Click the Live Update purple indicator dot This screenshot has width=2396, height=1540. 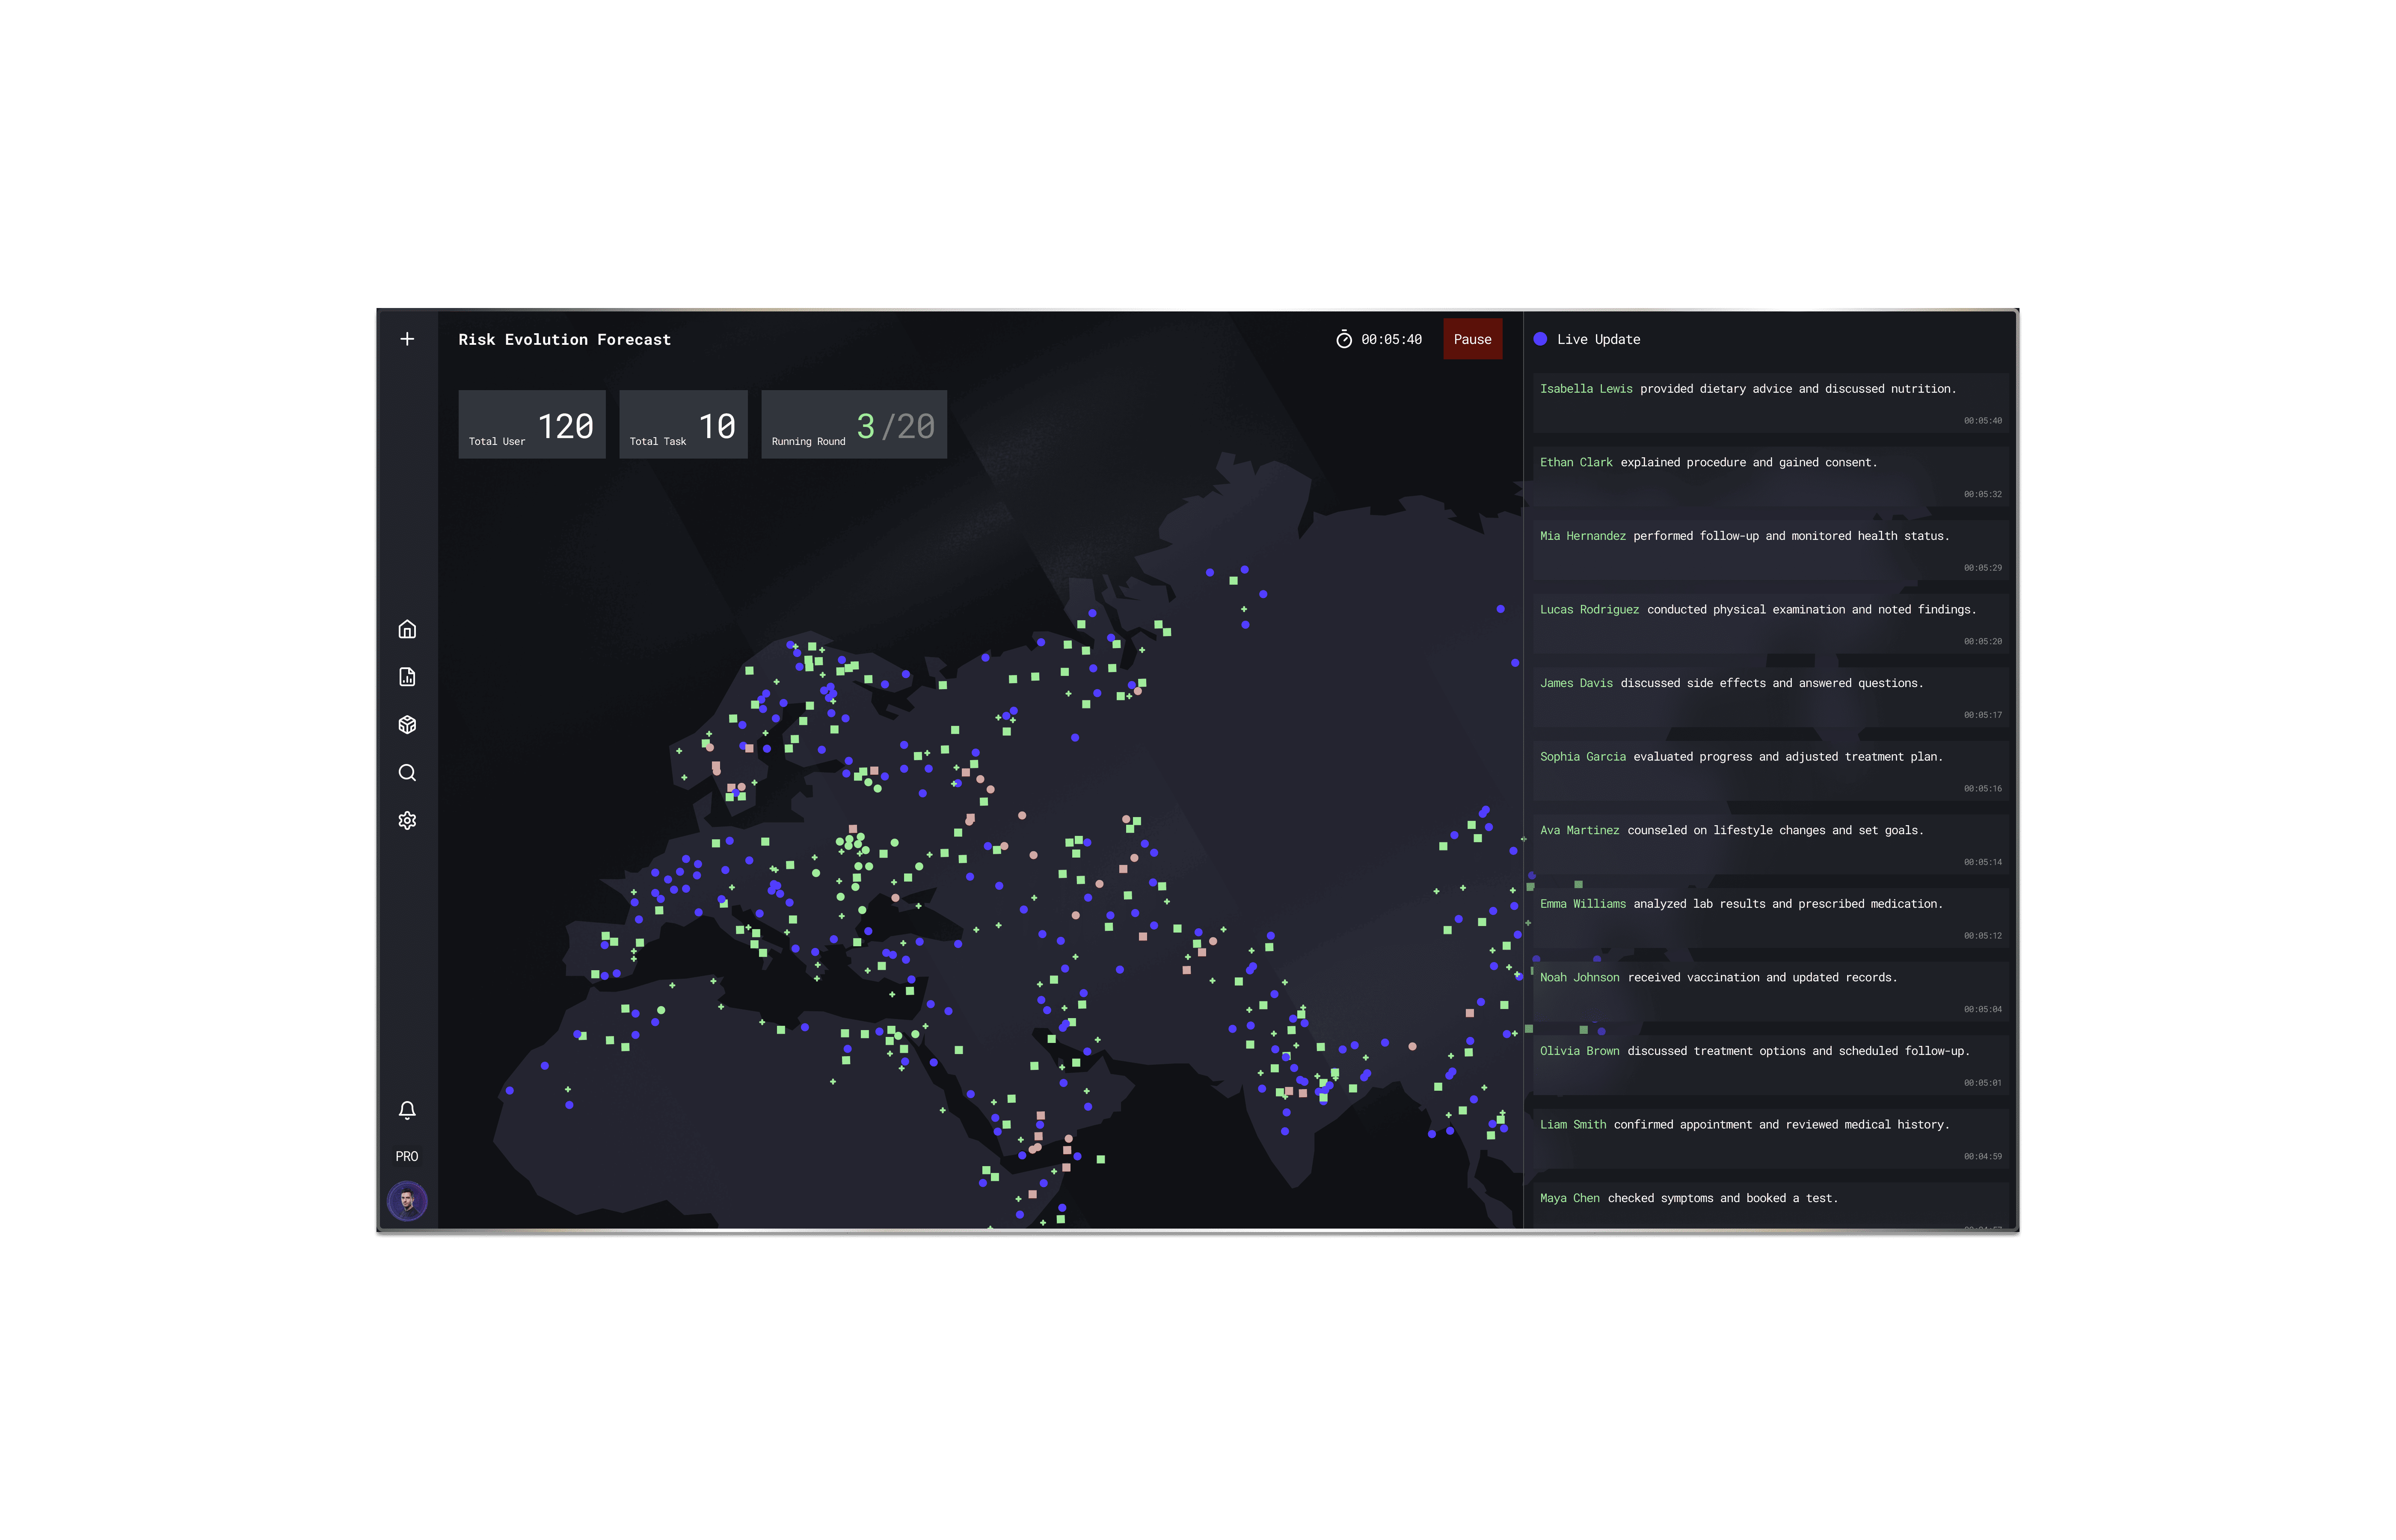pos(1540,339)
